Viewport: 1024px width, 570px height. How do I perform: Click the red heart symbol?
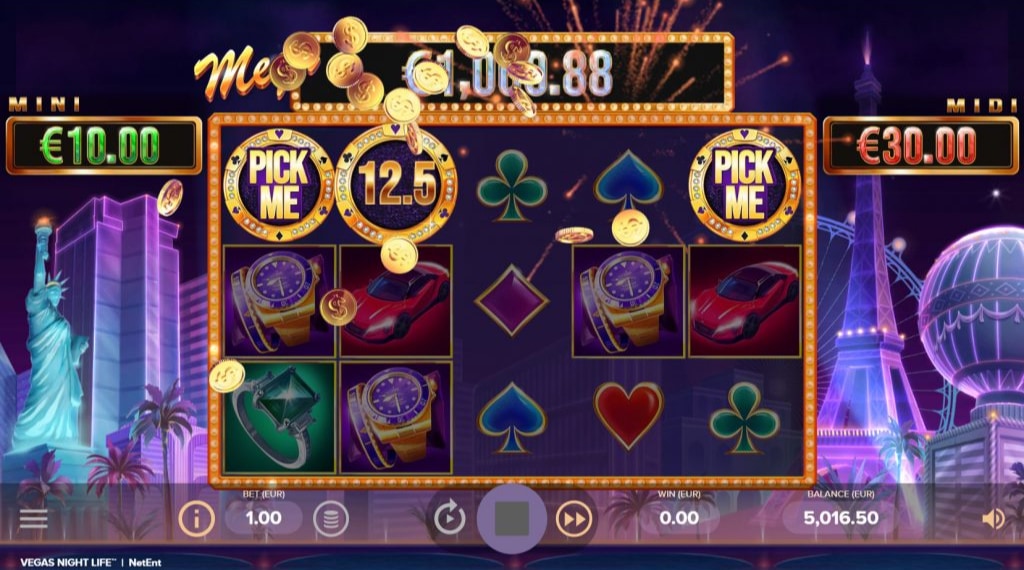tap(628, 416)
